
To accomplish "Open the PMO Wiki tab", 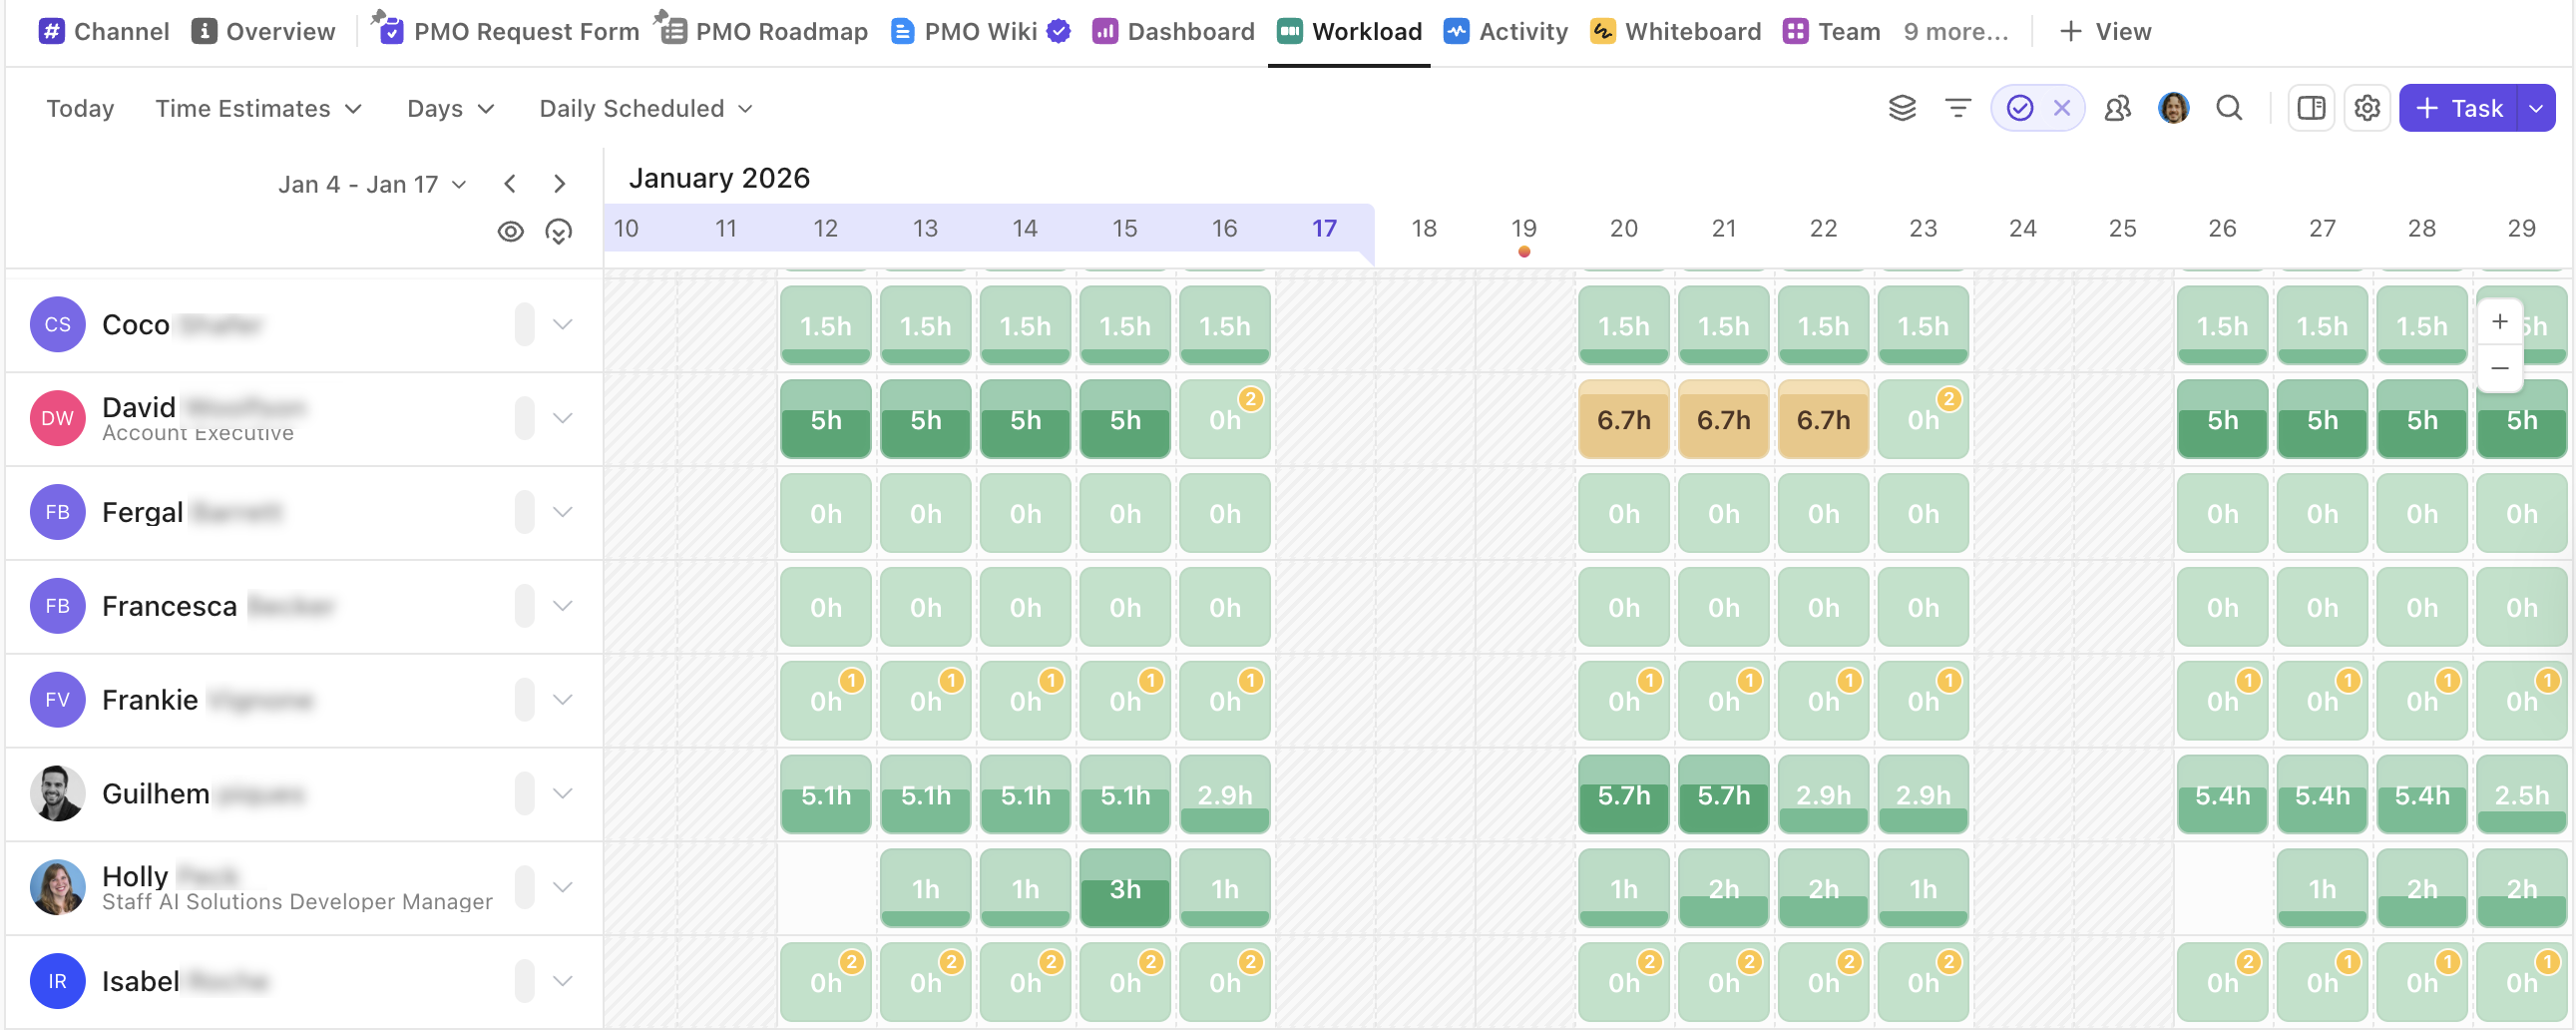I will pyautogui.click(x=965, y=31).
